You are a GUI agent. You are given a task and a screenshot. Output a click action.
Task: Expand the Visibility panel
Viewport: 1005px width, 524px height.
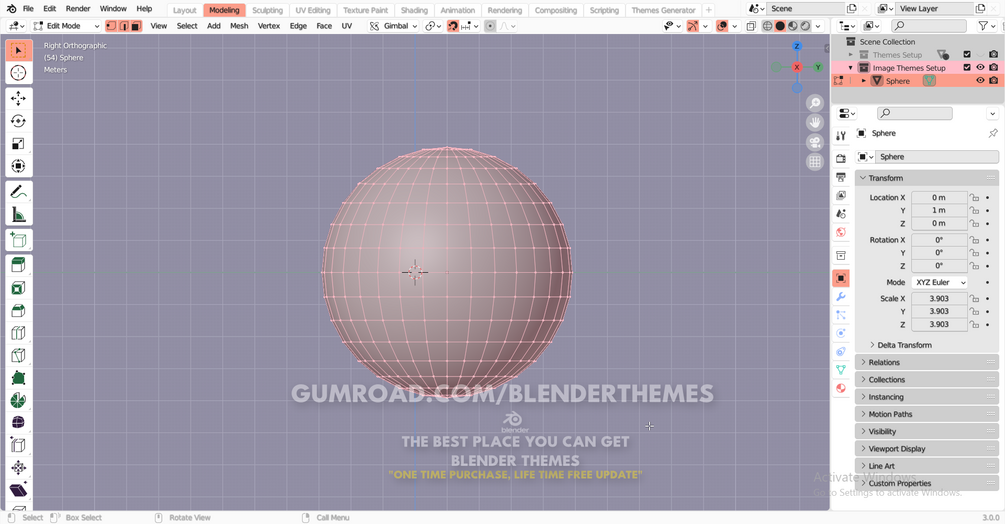point(927,432)
